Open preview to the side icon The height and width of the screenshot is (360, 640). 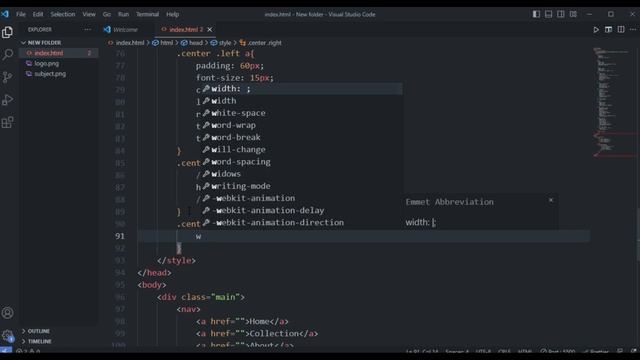pyautogui.click(x=608, y=29)
